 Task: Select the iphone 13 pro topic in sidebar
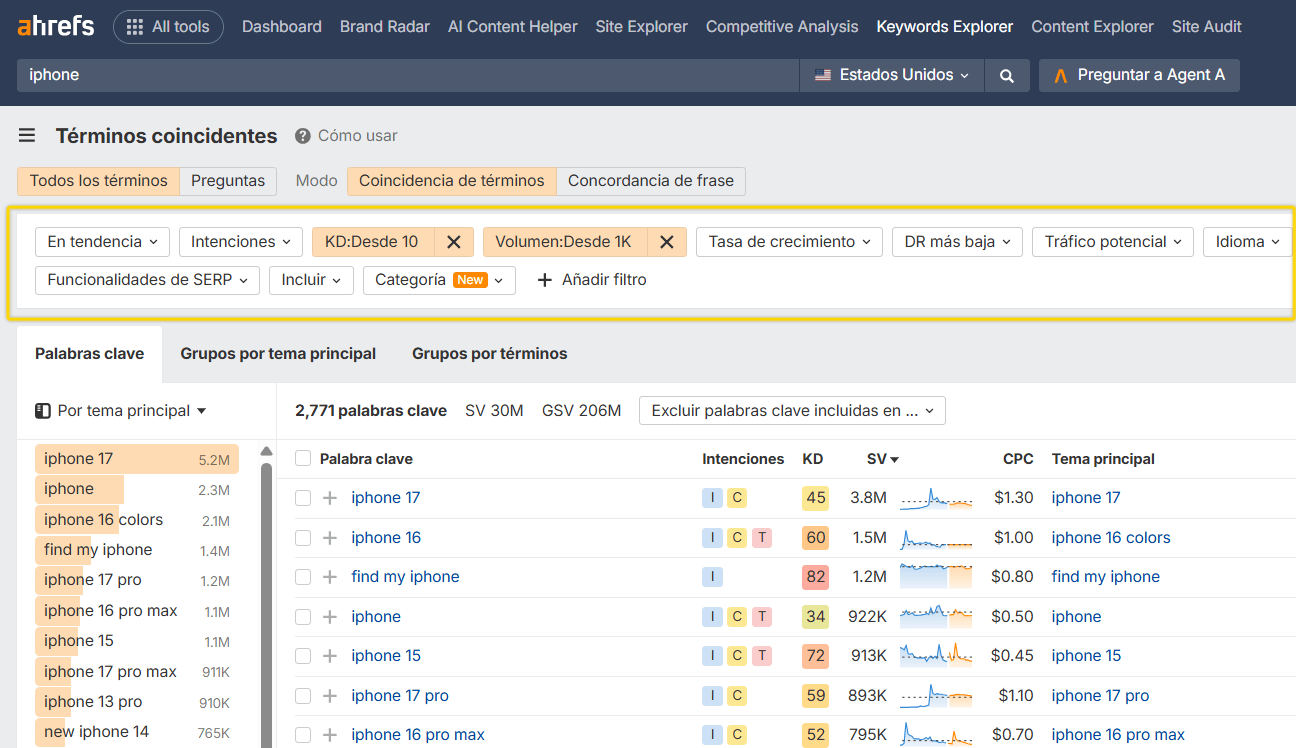[137, 702]
